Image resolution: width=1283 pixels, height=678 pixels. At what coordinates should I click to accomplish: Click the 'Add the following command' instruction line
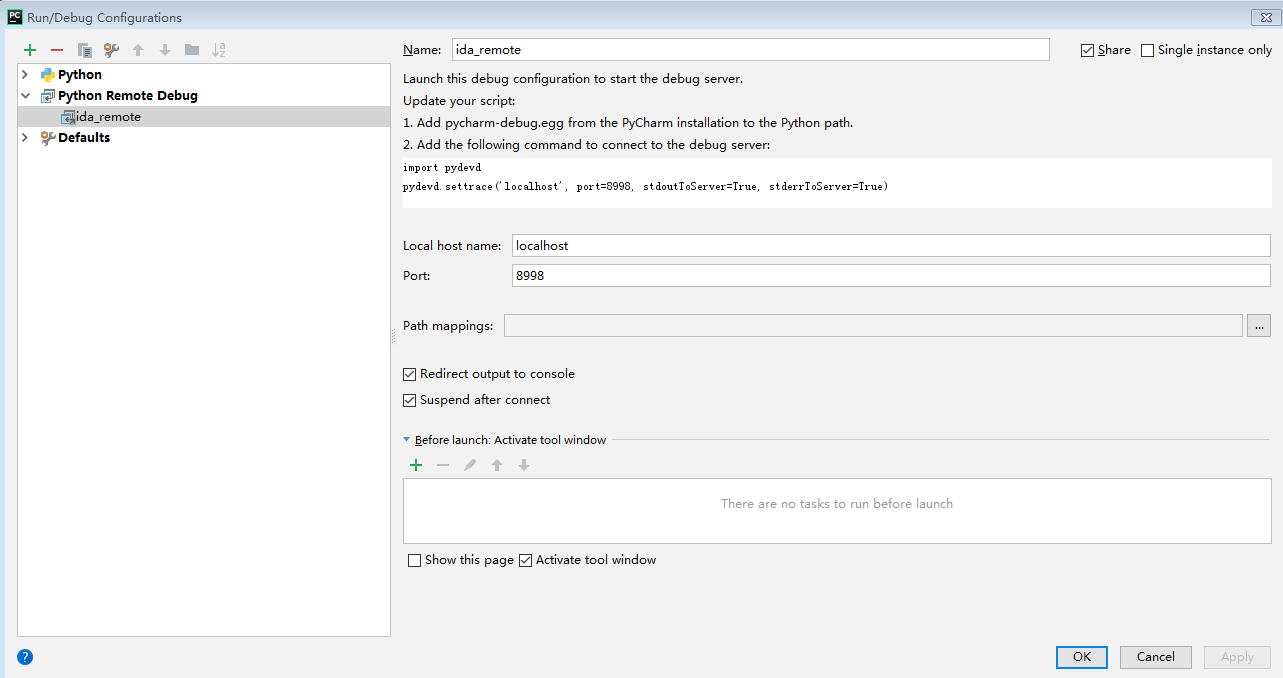click(587, 145)
